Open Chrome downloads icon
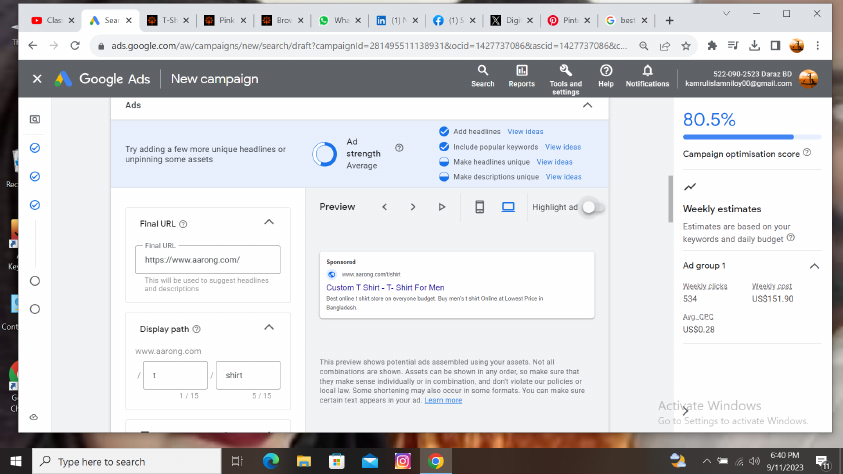Image resolution: width=843 pixels, height=474 pixels. [754, 46]
